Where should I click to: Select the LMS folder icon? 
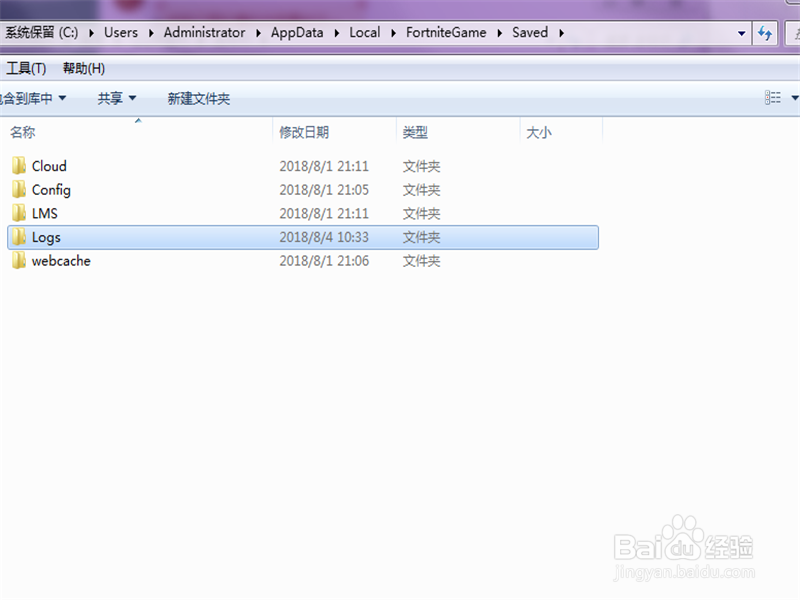click(19, 213)
